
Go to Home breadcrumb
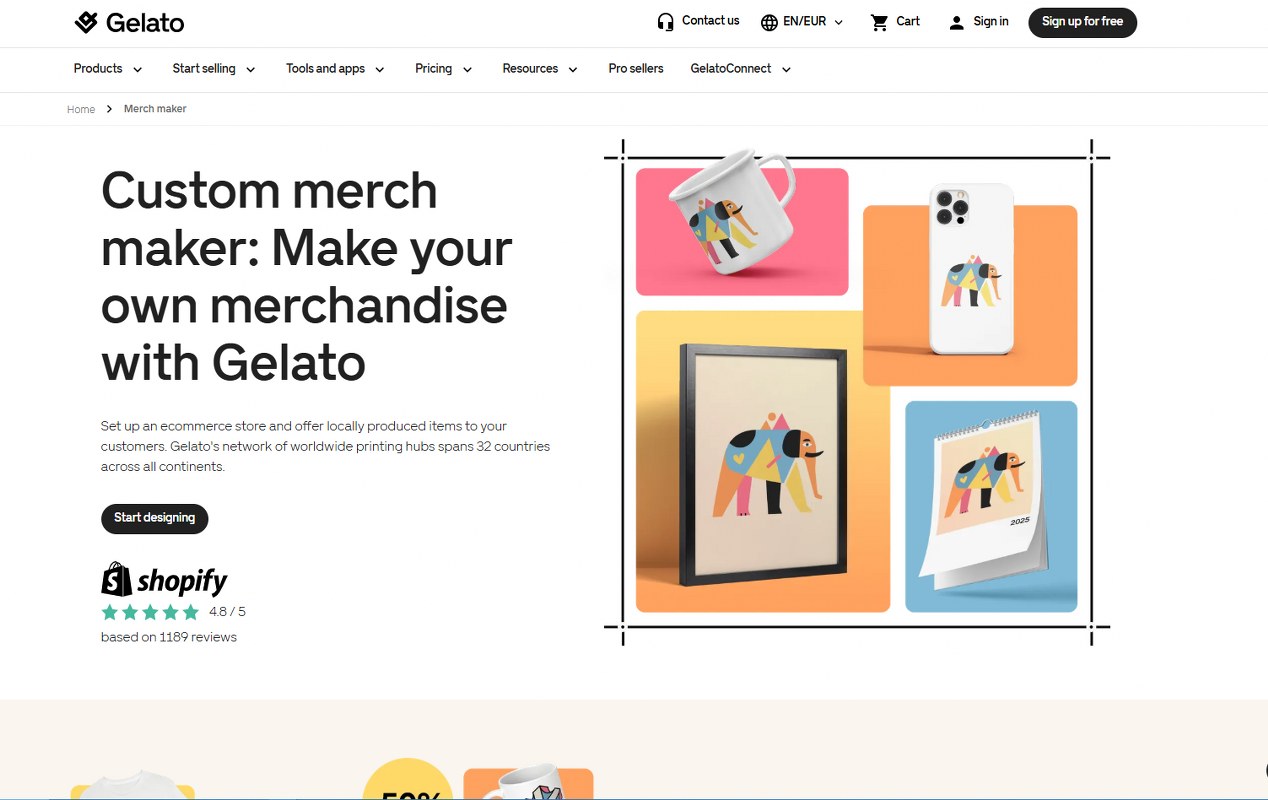pyautogui.click(x=81, y=109)
